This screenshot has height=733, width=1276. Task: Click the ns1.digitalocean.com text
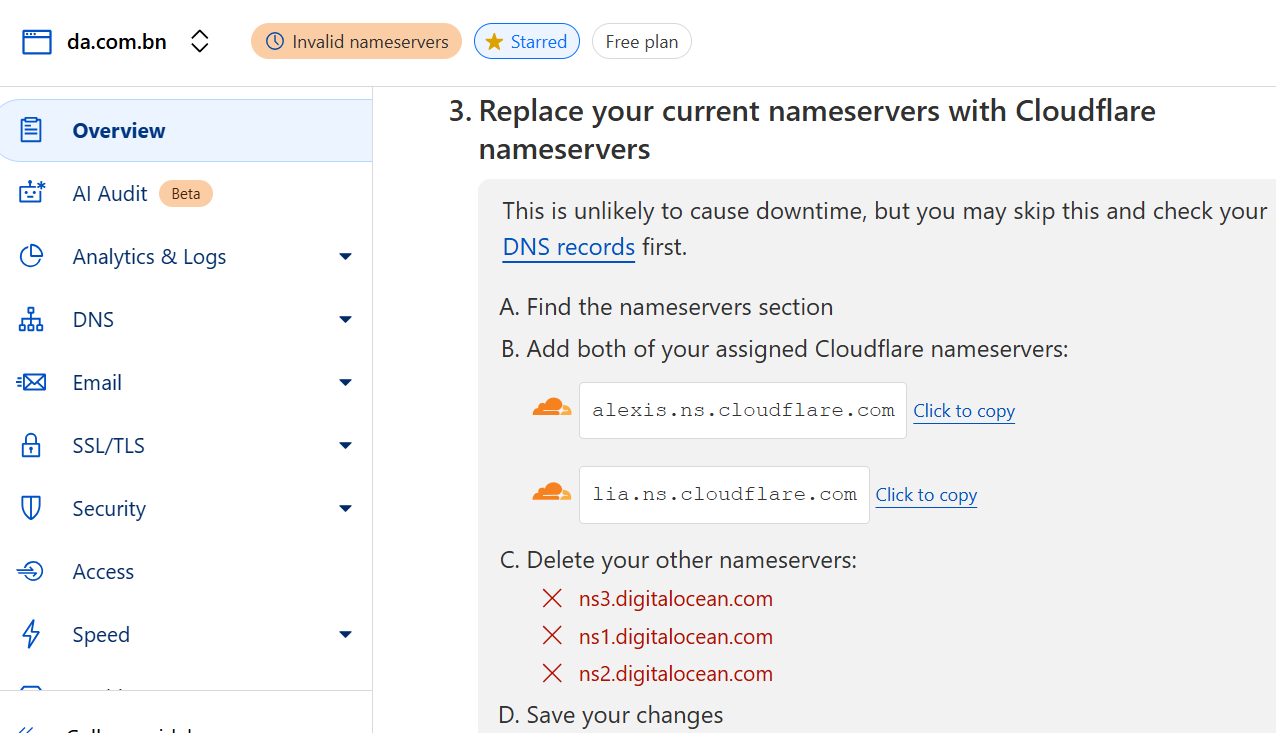(676, 637)
